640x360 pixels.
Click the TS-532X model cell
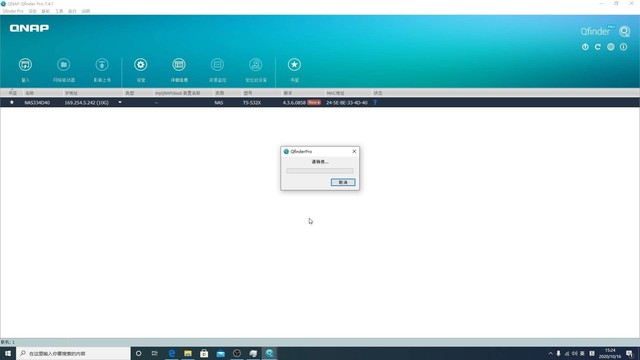pos(252,102)
